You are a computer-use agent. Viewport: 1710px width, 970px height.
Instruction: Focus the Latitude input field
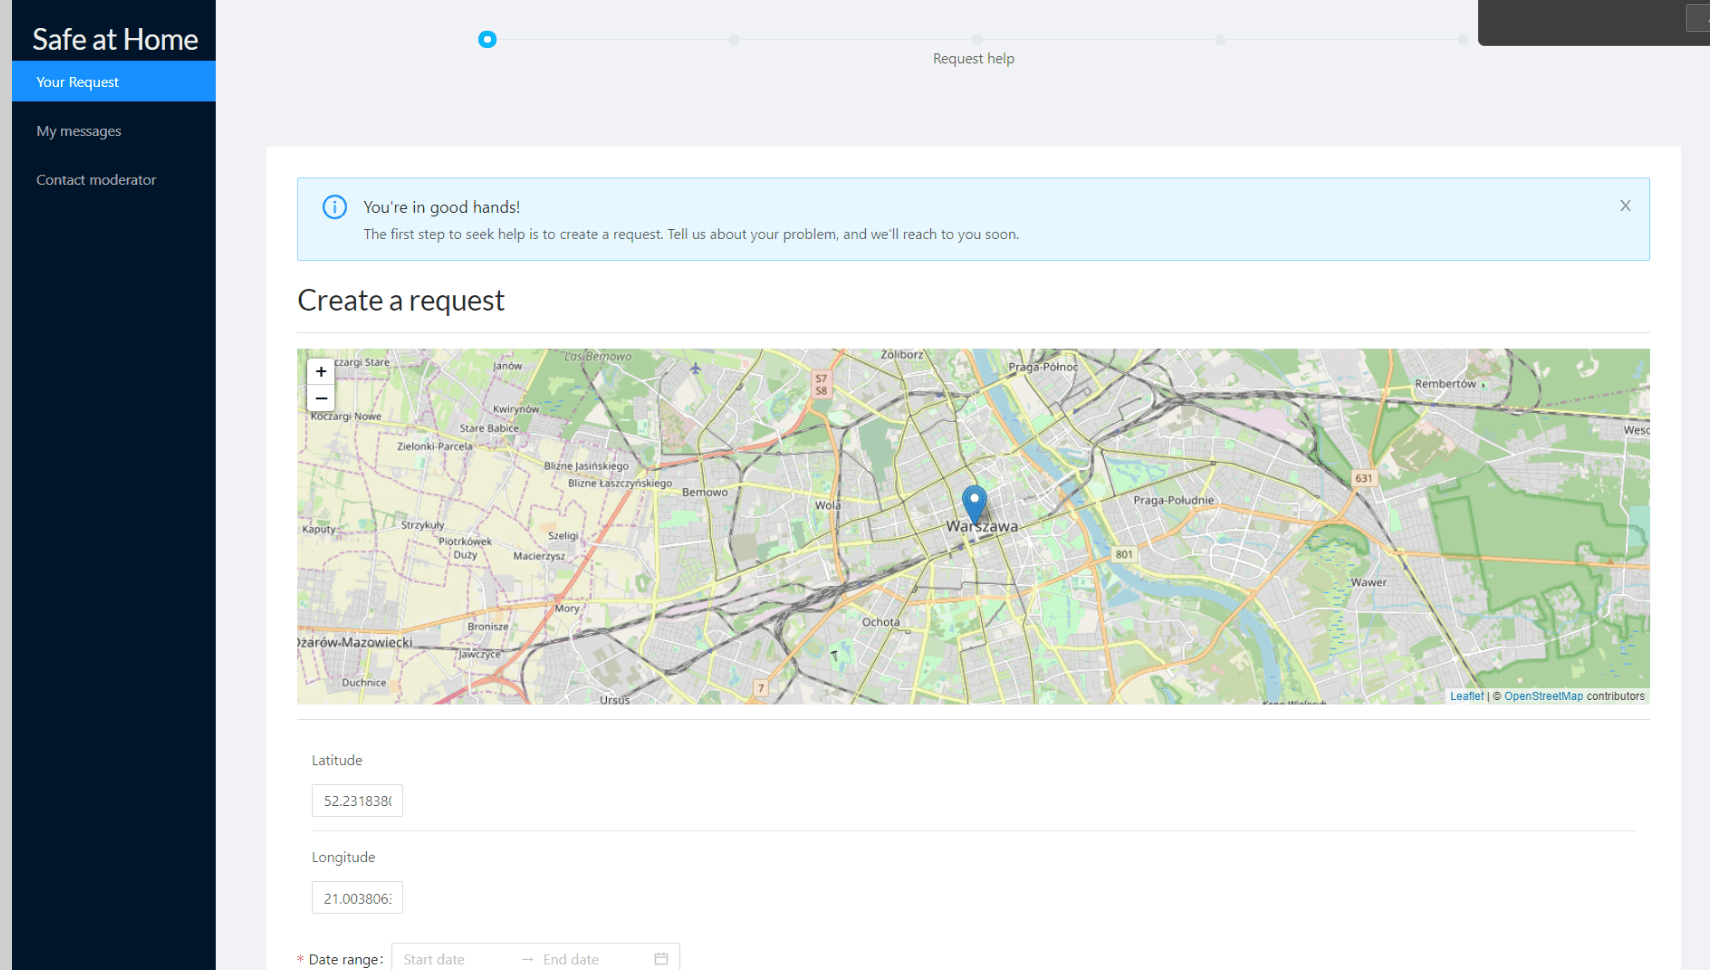[x=357, y=801]
